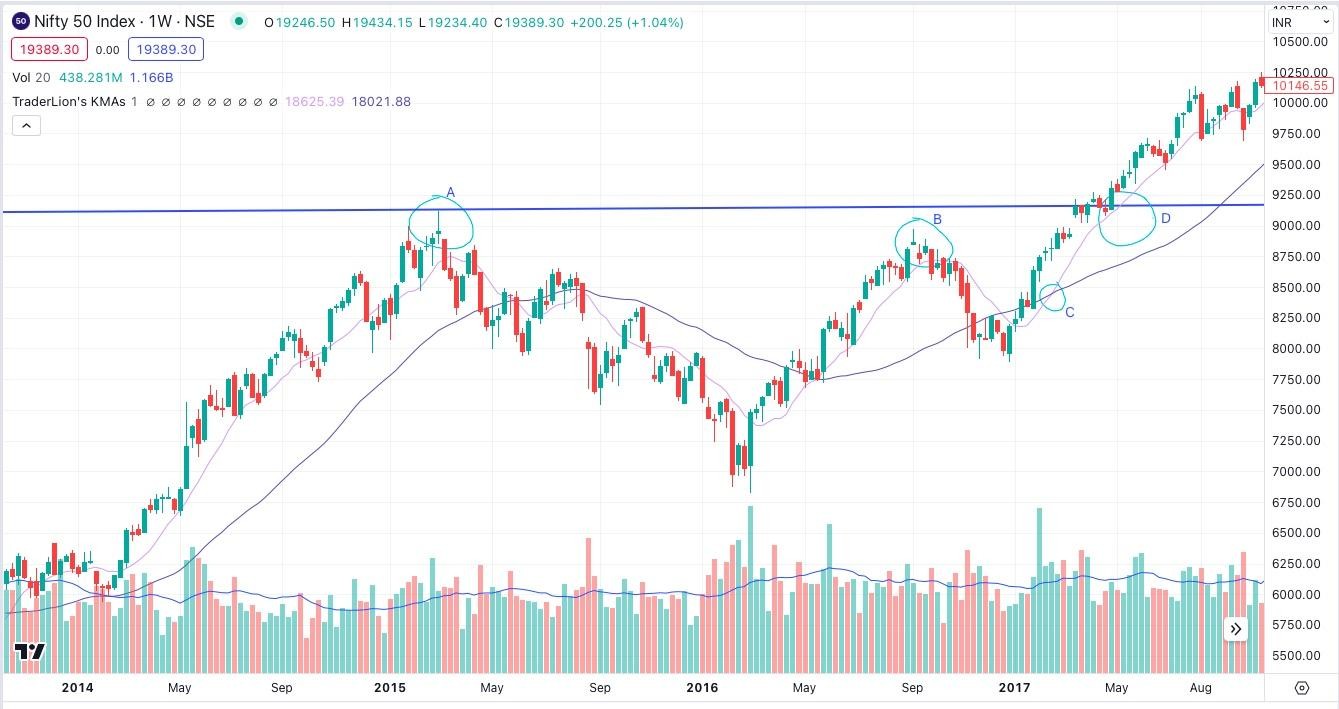The width and height of the screenshot is (1339, 709).
Task: Click the 10146.55 price label on axis
Action: (x=1300, y=86)
